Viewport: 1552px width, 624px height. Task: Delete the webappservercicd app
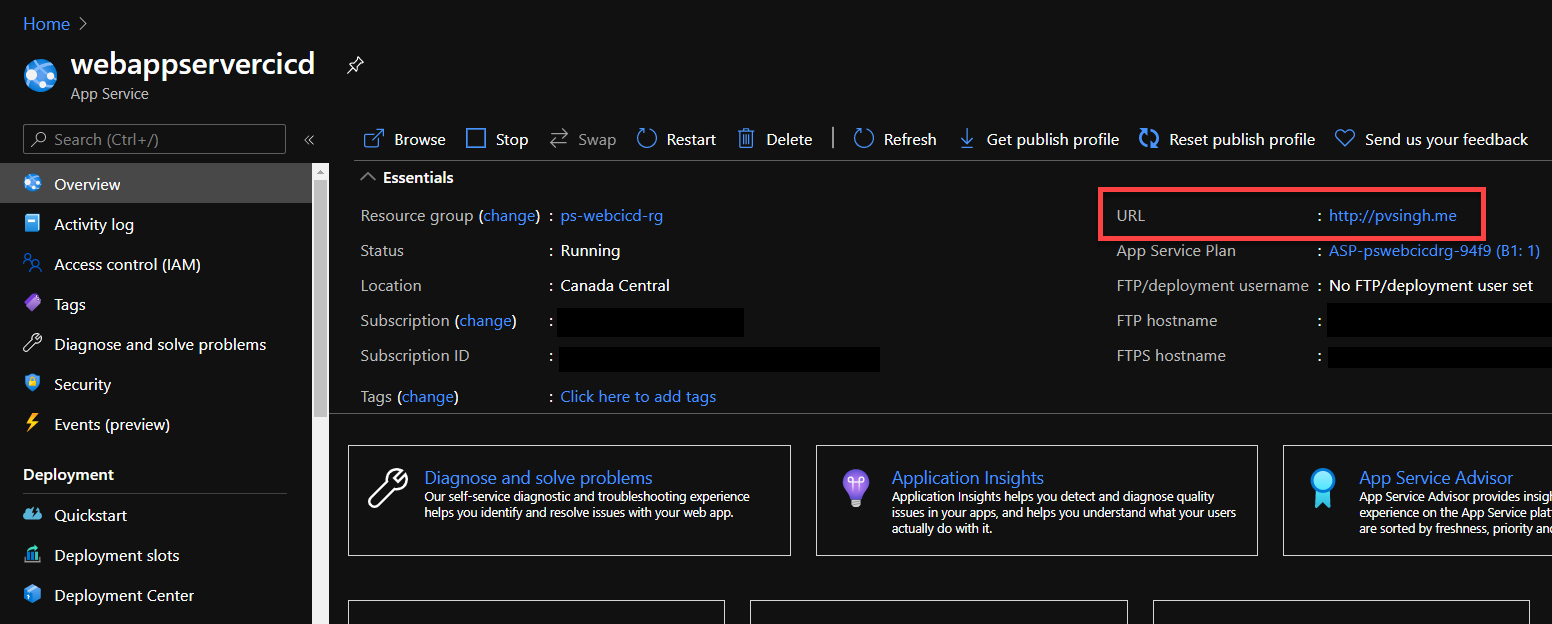[775, 139]
